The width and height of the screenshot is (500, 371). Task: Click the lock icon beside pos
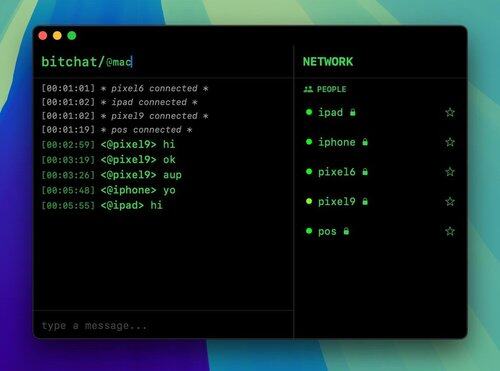click(346, 231)
